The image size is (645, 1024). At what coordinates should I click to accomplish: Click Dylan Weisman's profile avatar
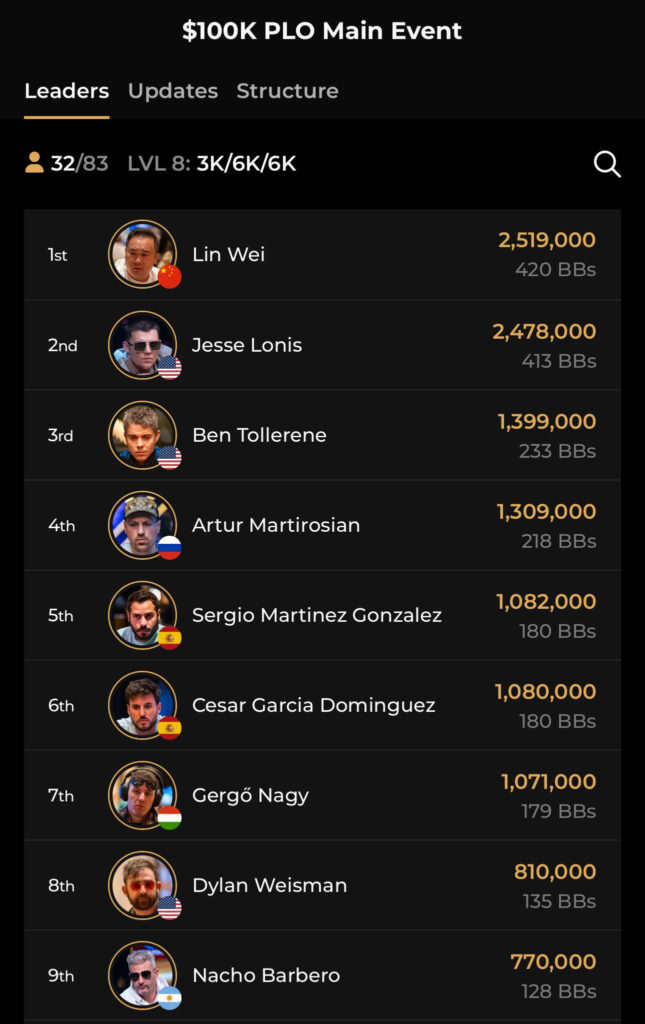click(142, 885)
